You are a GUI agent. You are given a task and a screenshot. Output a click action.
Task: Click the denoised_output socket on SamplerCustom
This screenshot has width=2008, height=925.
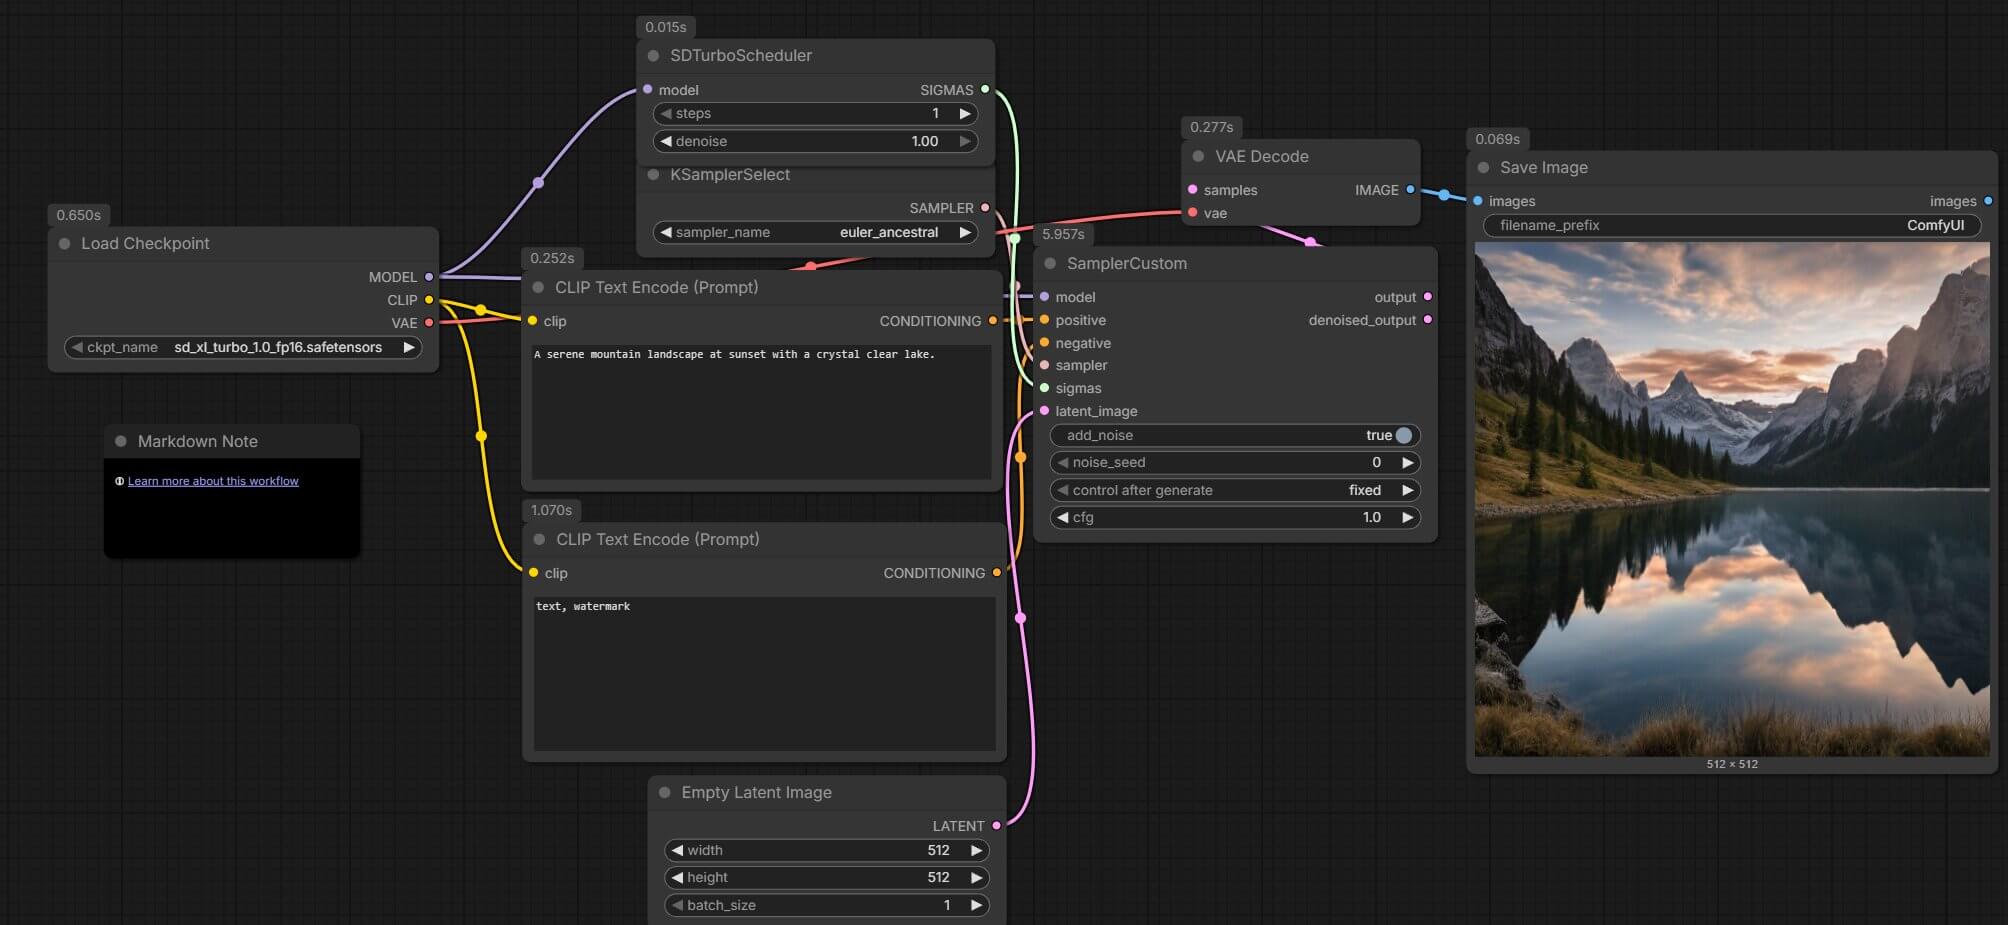tap(1428, 320)
